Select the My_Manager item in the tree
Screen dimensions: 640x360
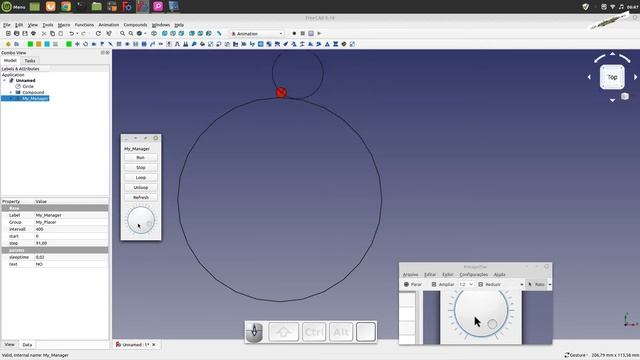click(35, 98)
